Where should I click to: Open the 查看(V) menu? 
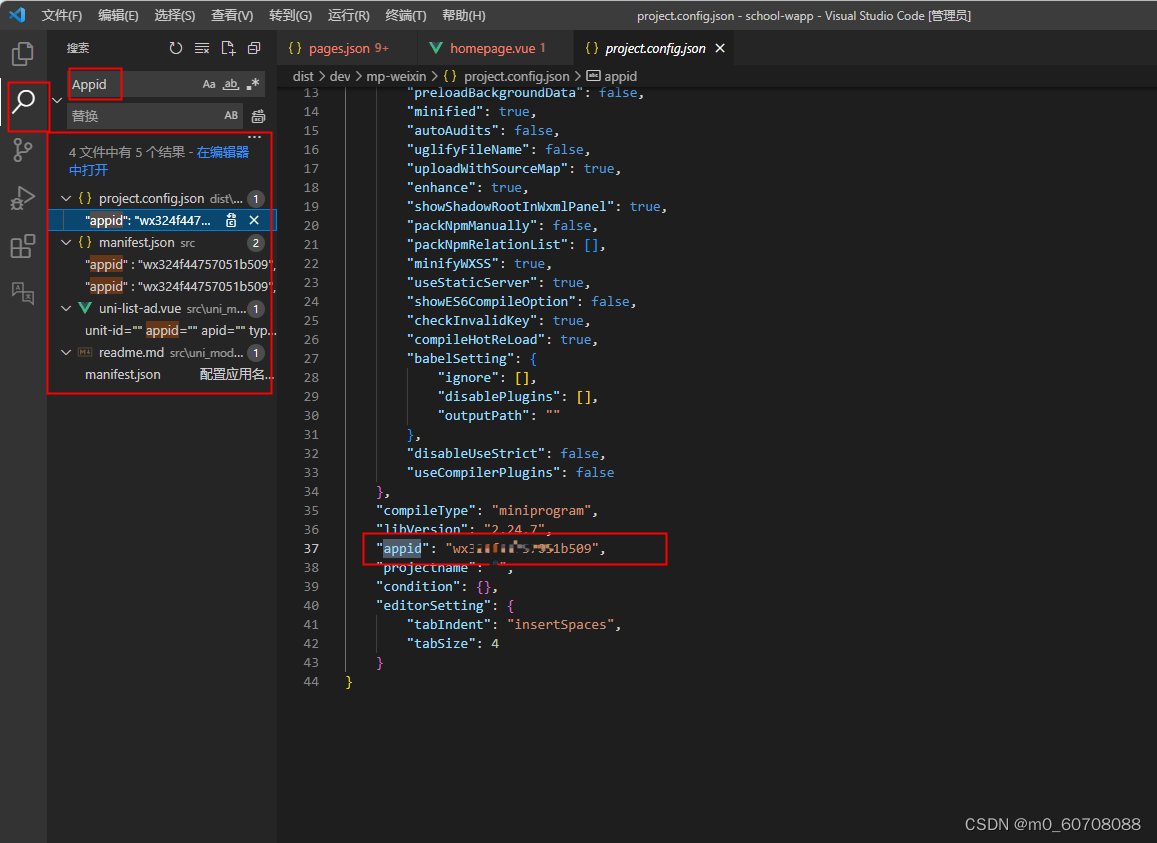coord(232,15)
